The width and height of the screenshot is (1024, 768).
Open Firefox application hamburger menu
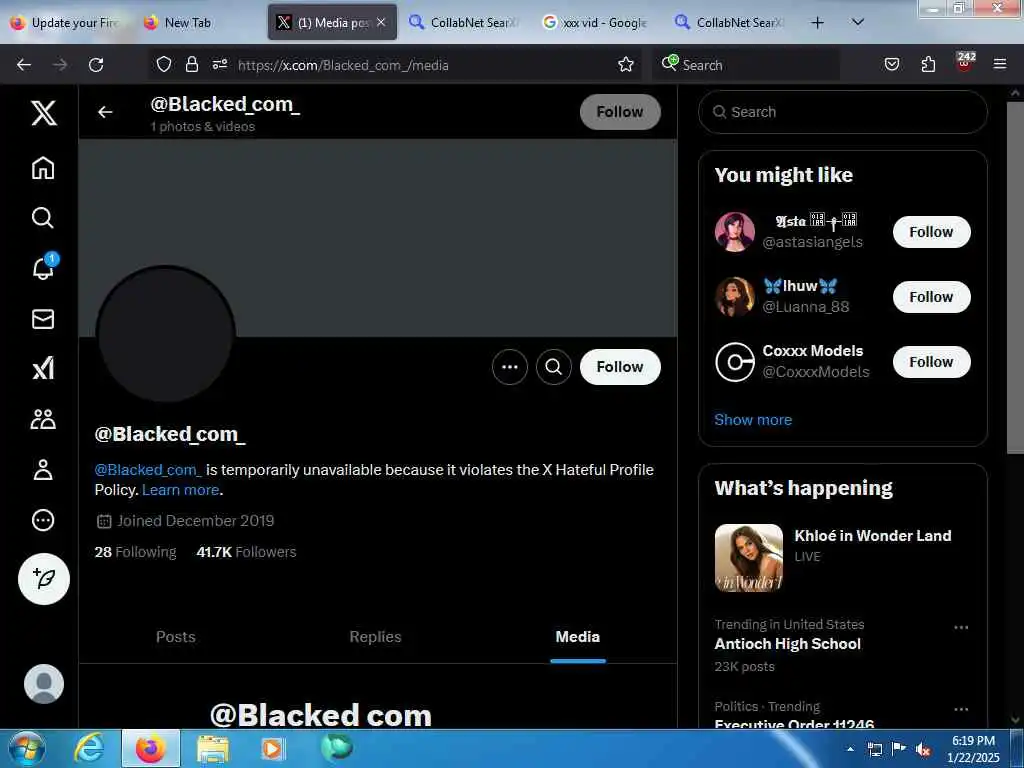(1000, 64)
